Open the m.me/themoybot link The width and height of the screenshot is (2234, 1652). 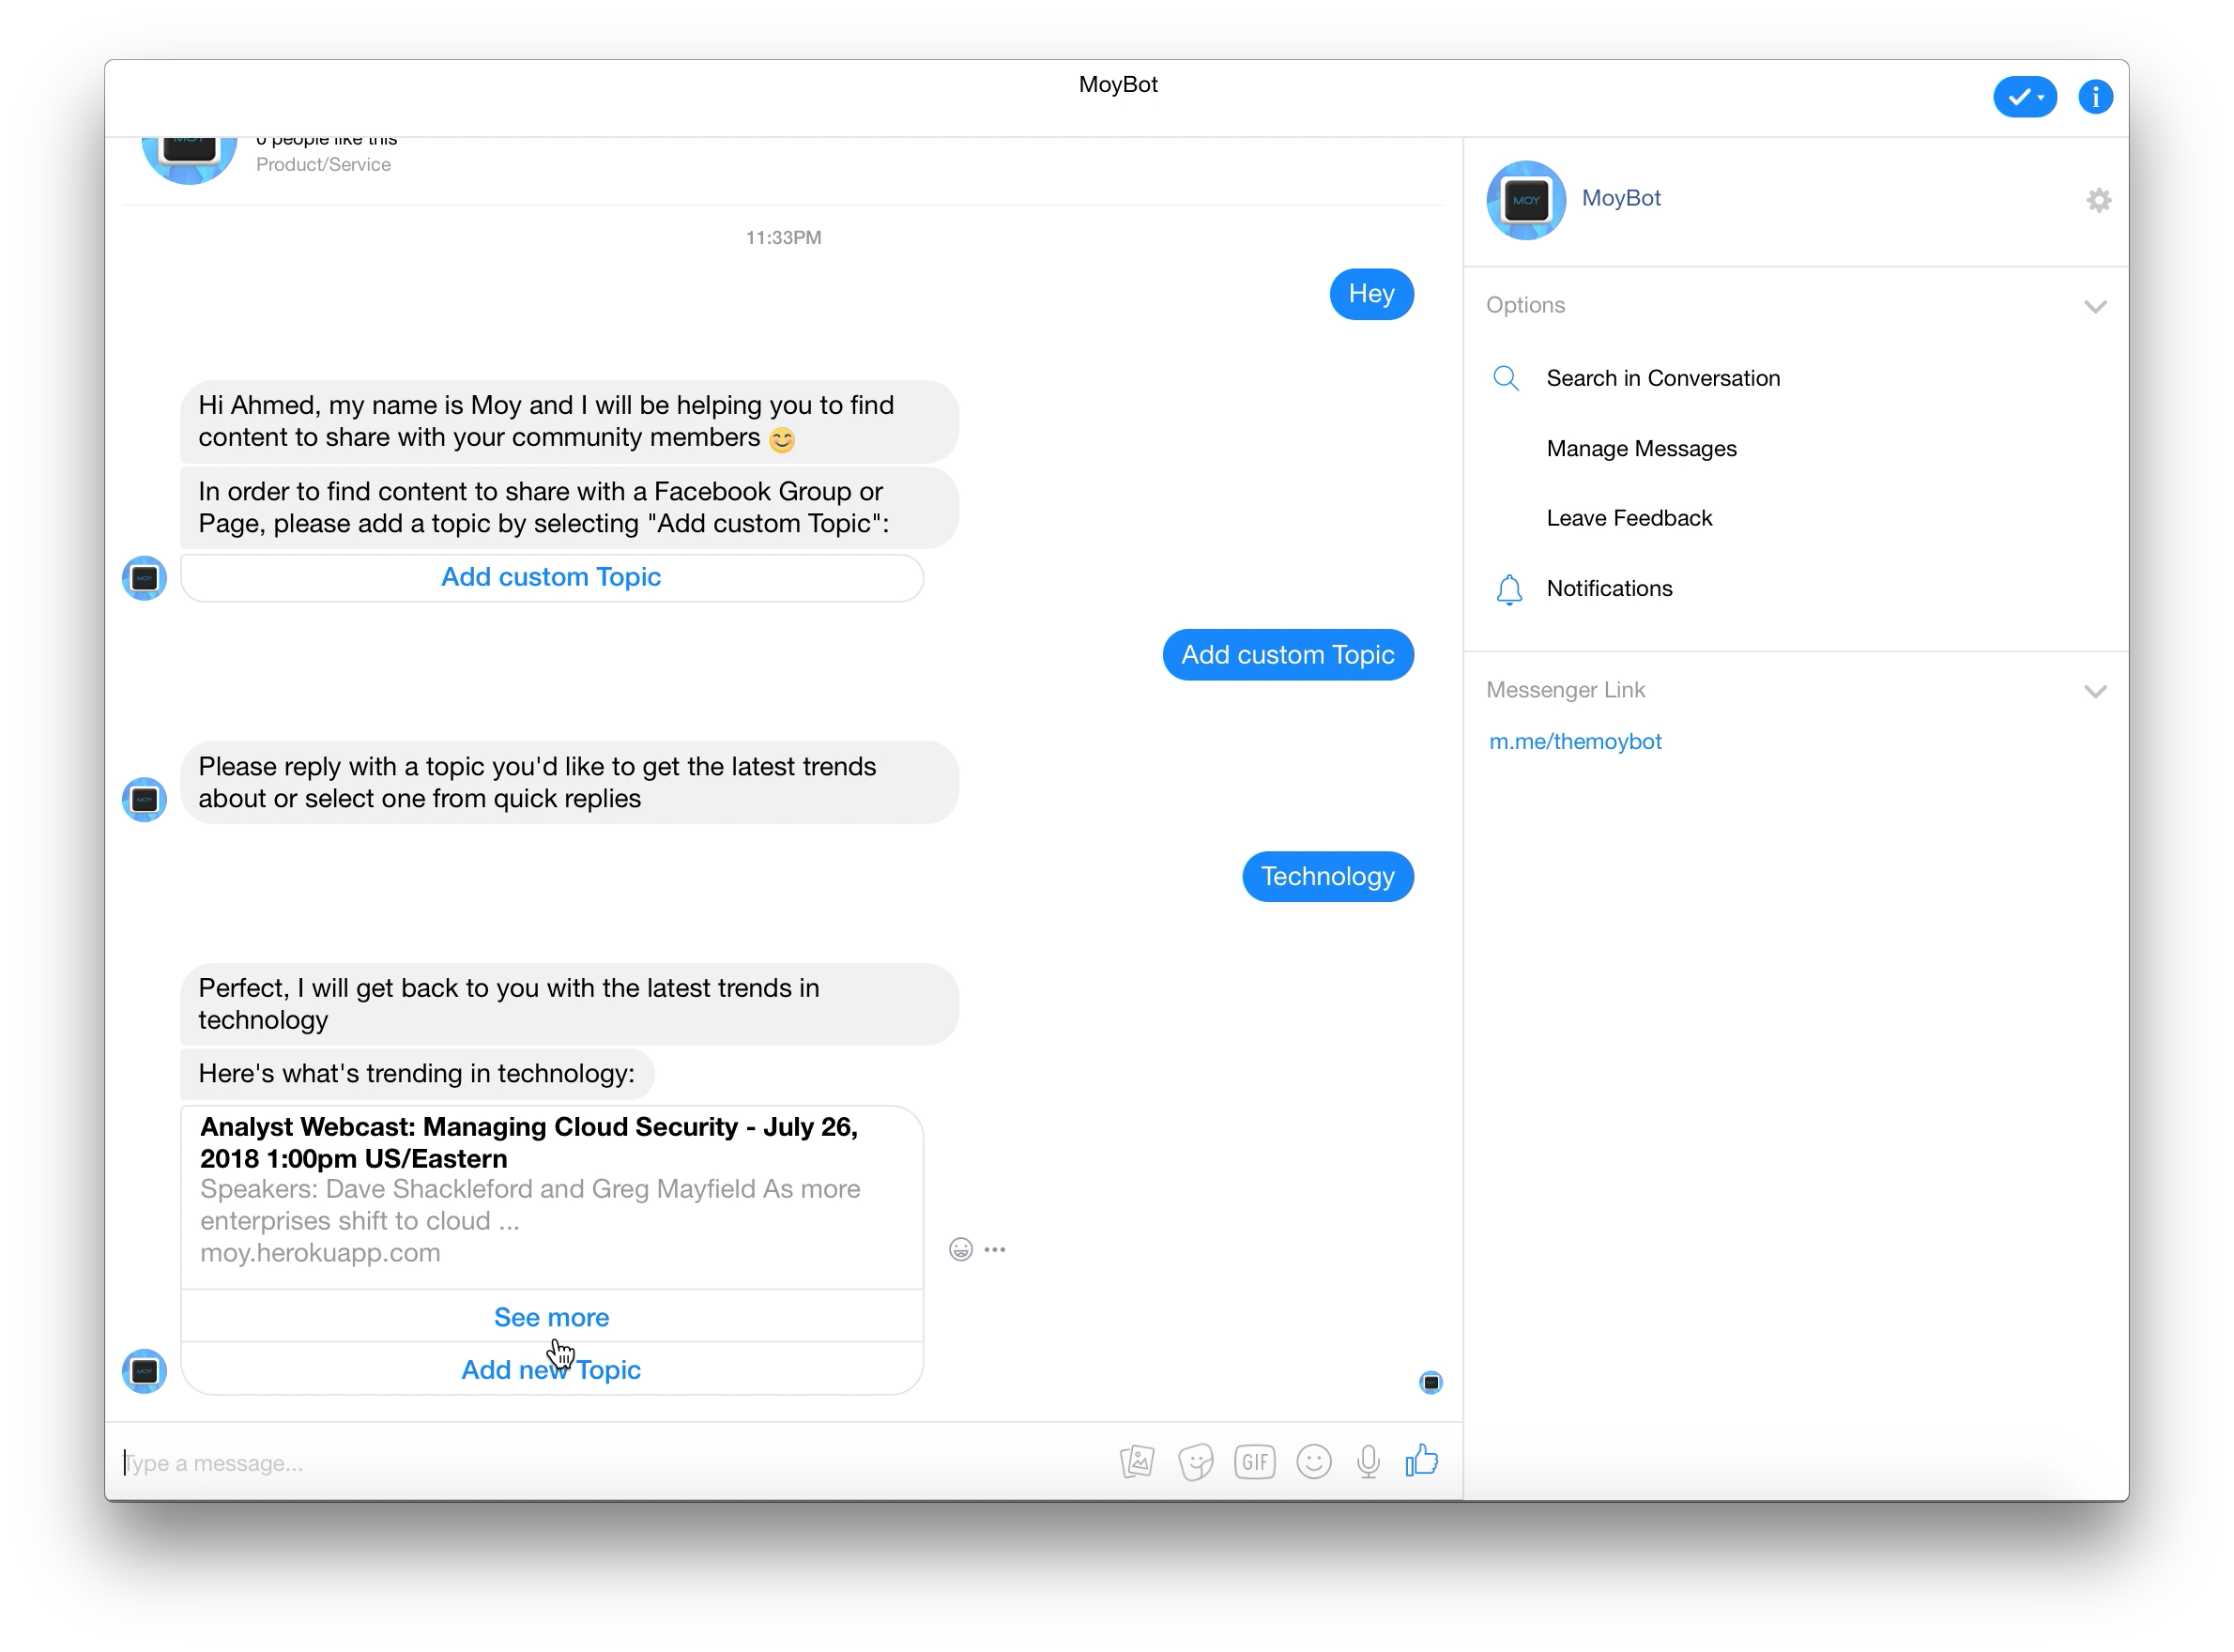click(x=1575, y=741)
